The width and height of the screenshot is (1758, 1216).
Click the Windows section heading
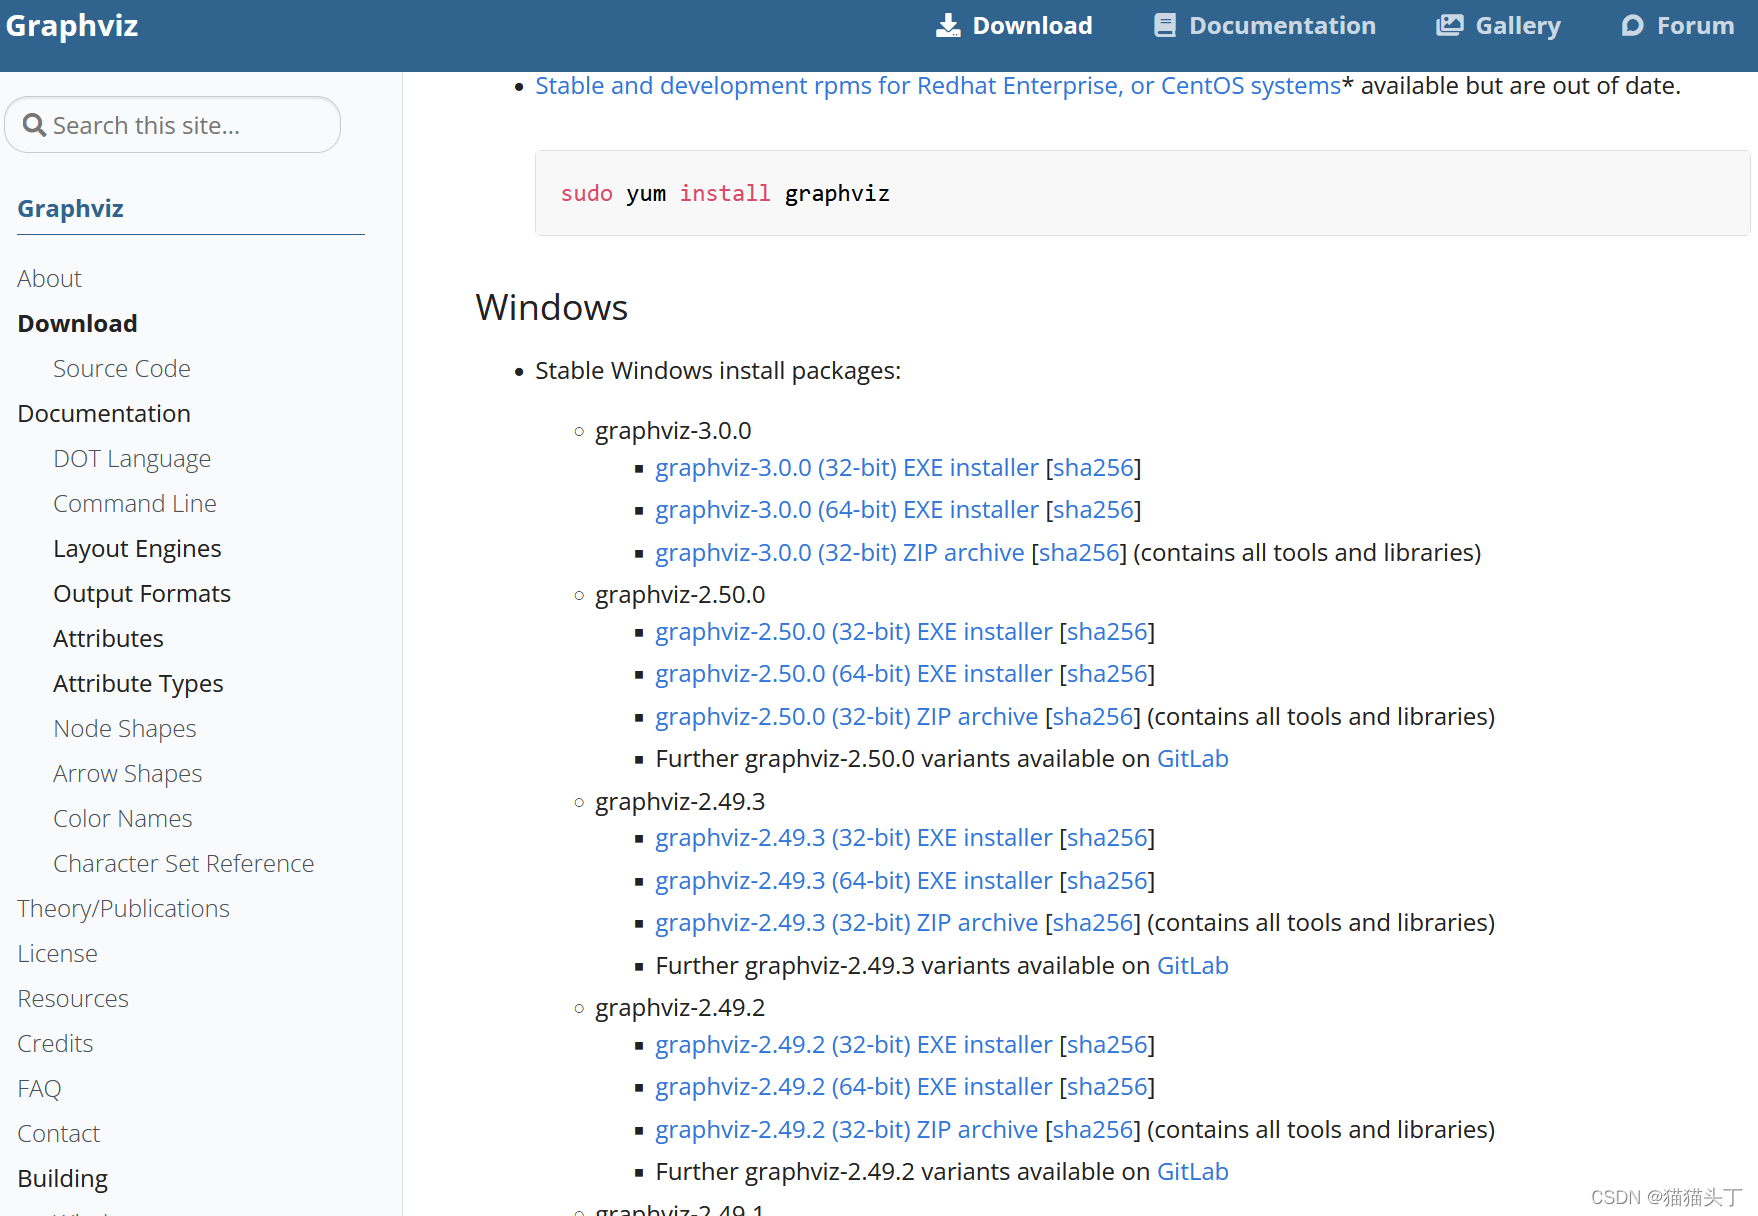[x=552, y=307]
